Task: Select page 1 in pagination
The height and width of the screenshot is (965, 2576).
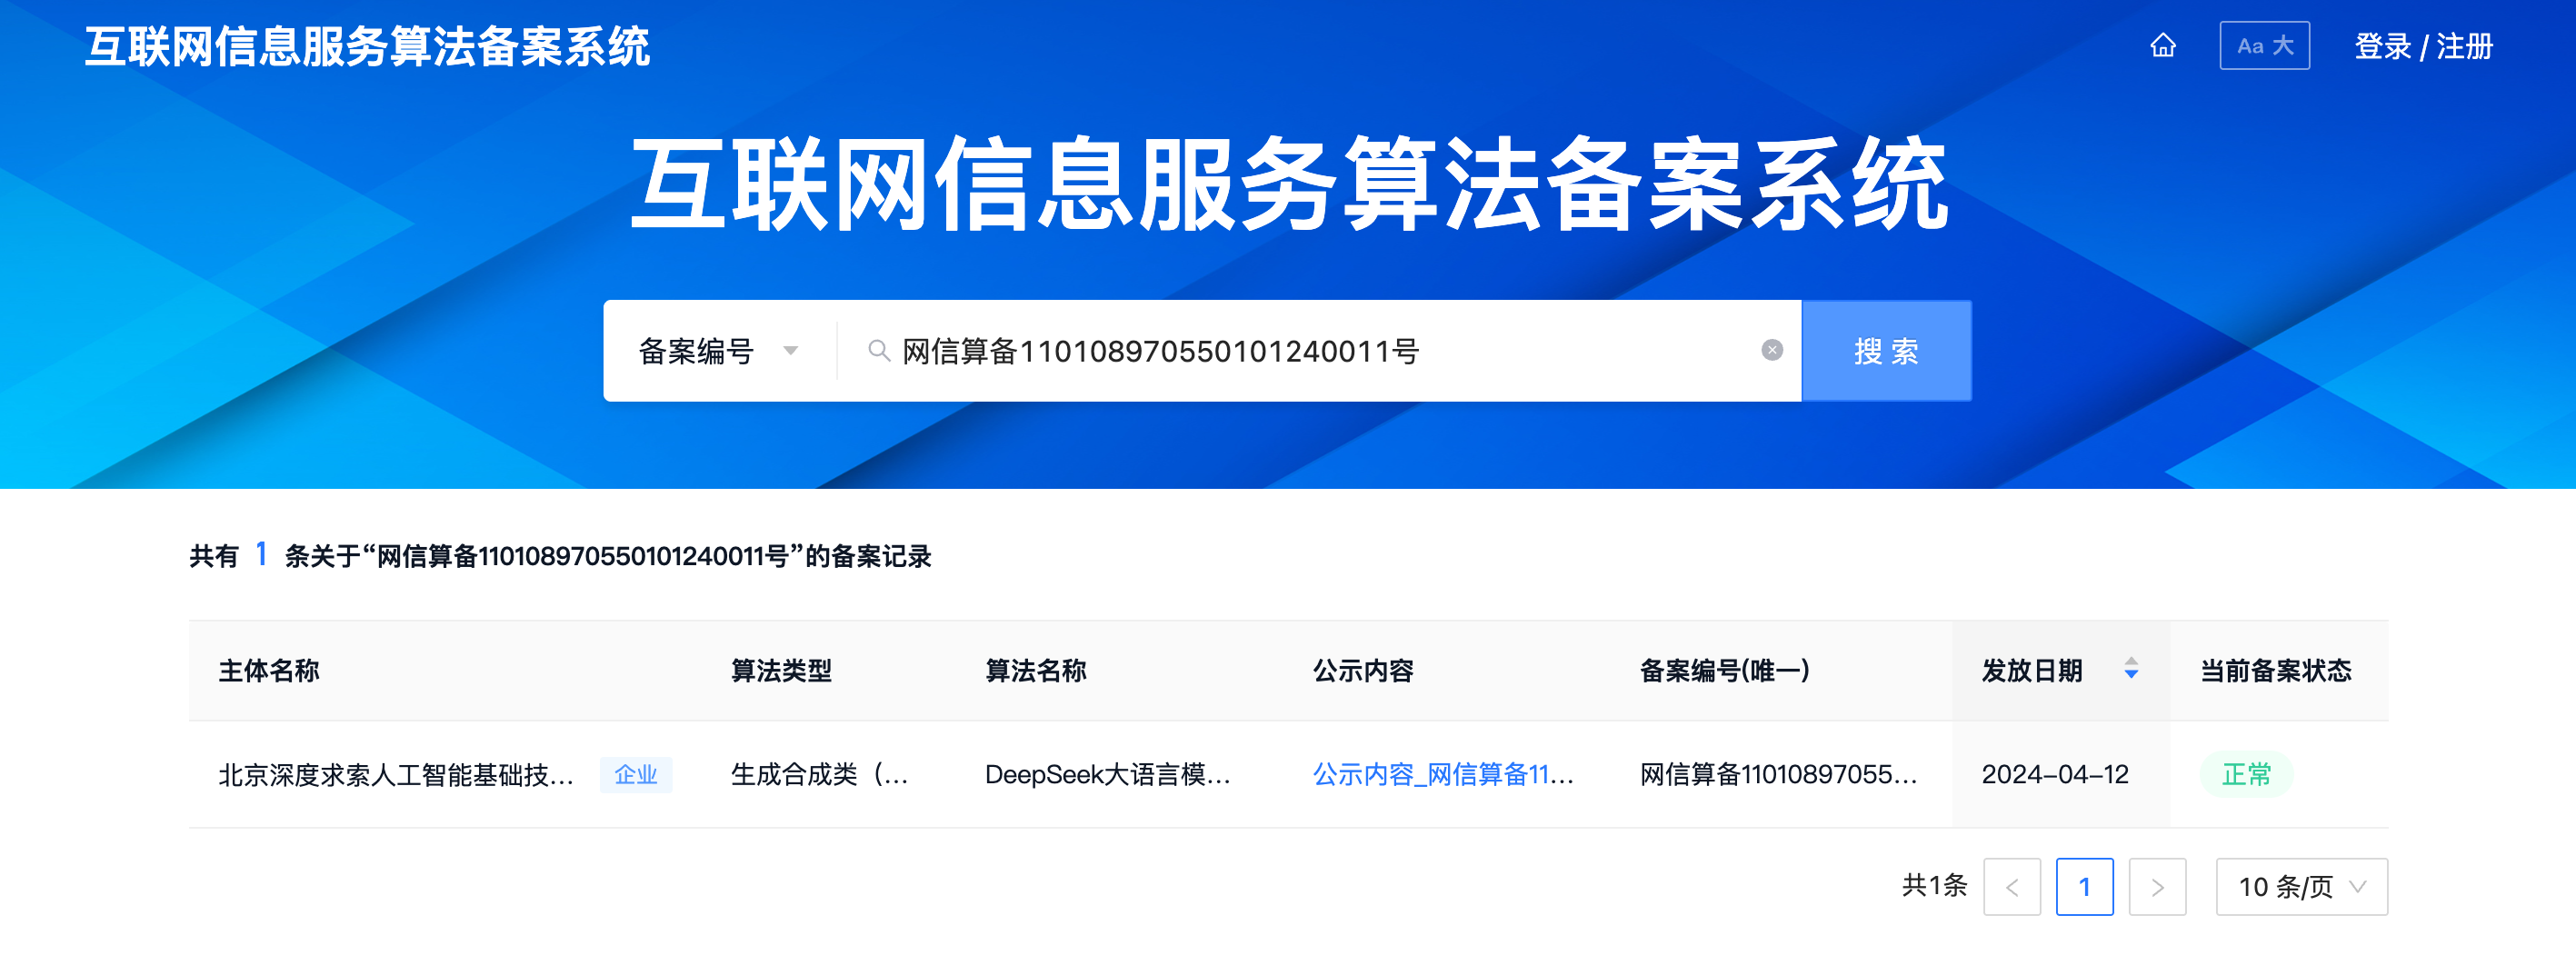Action: tap(2084, 887)
